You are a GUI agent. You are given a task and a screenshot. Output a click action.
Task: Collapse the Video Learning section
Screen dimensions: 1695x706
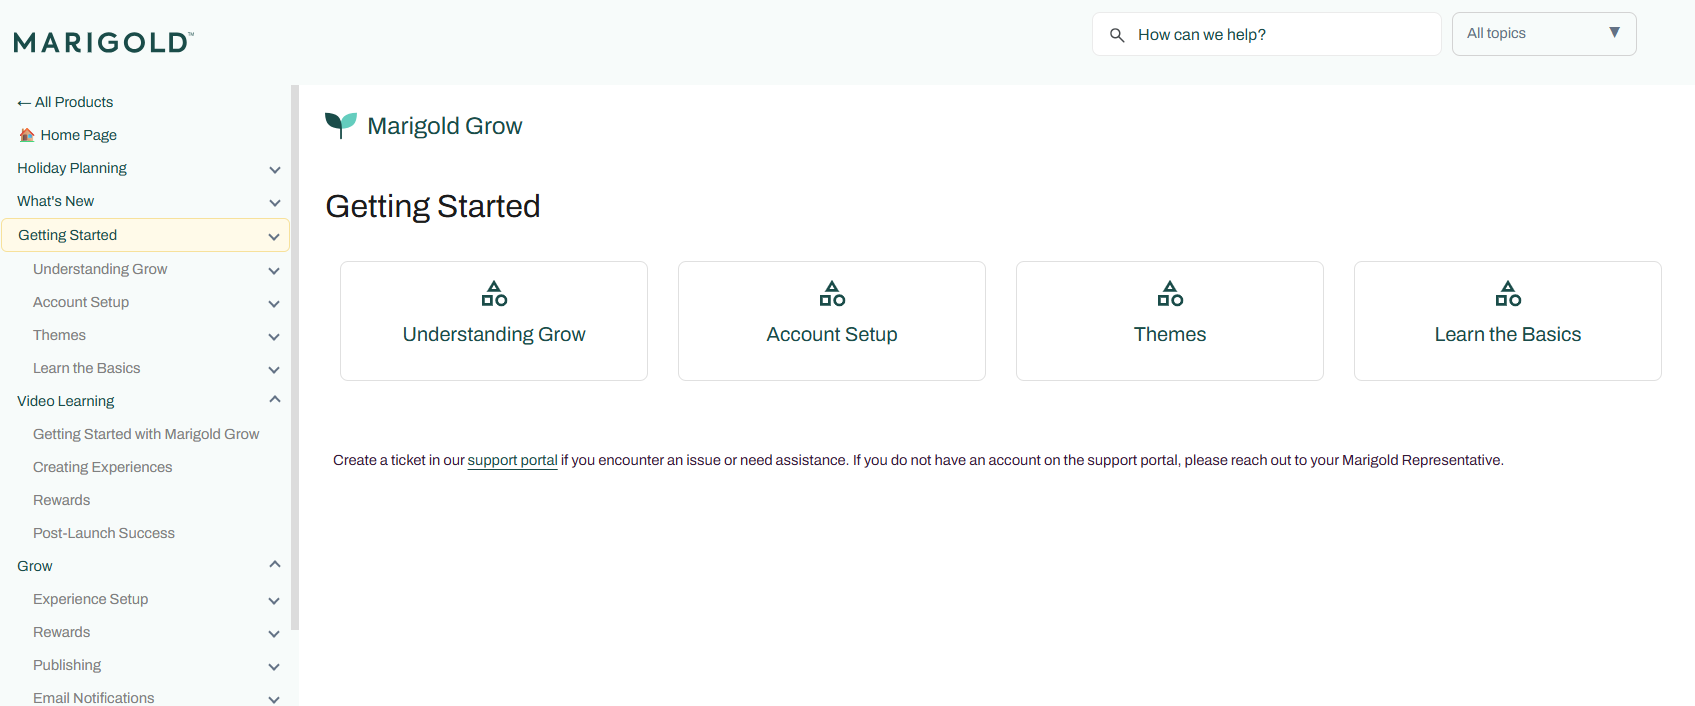click(x=274, y=400)
